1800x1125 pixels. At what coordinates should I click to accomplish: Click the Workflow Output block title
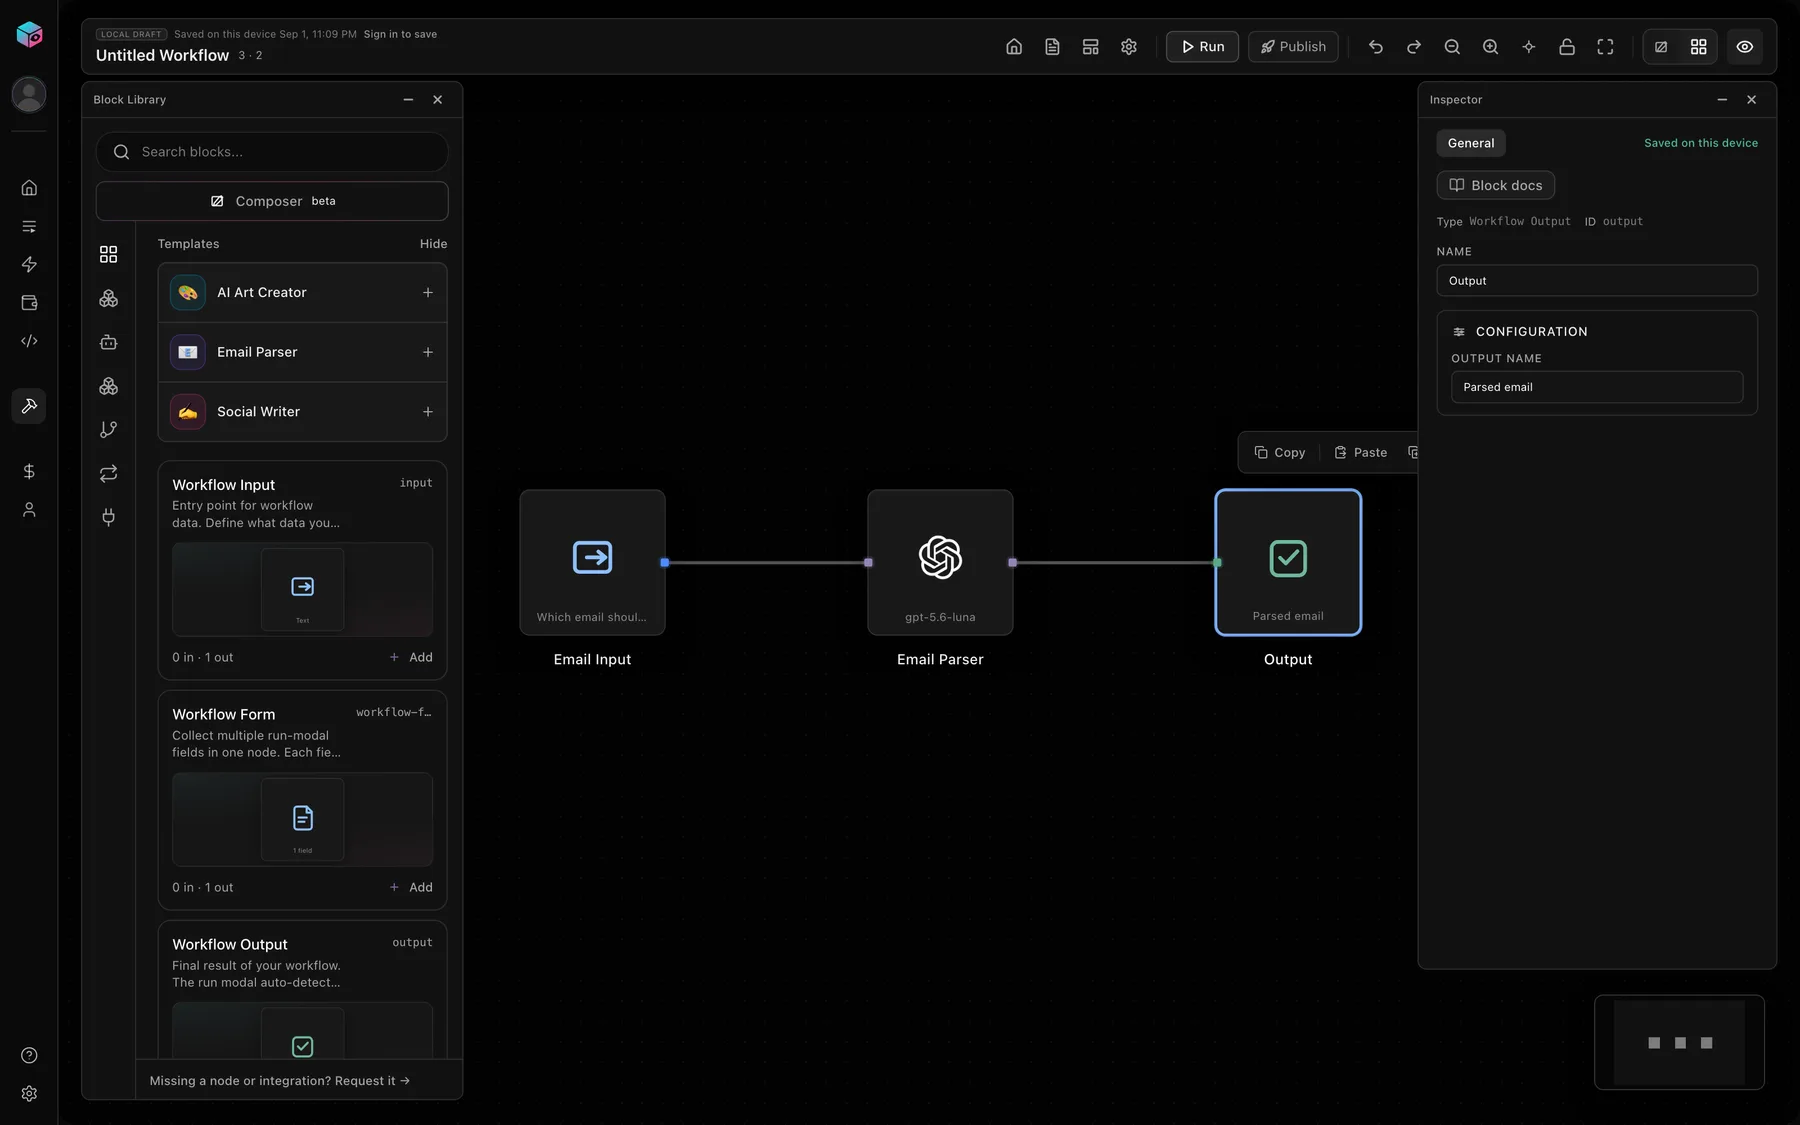point(230,945)
